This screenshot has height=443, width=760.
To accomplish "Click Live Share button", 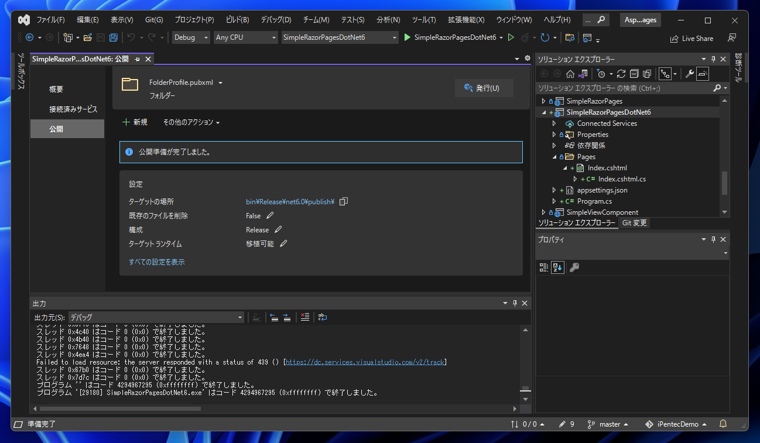I will click(692, 38).
